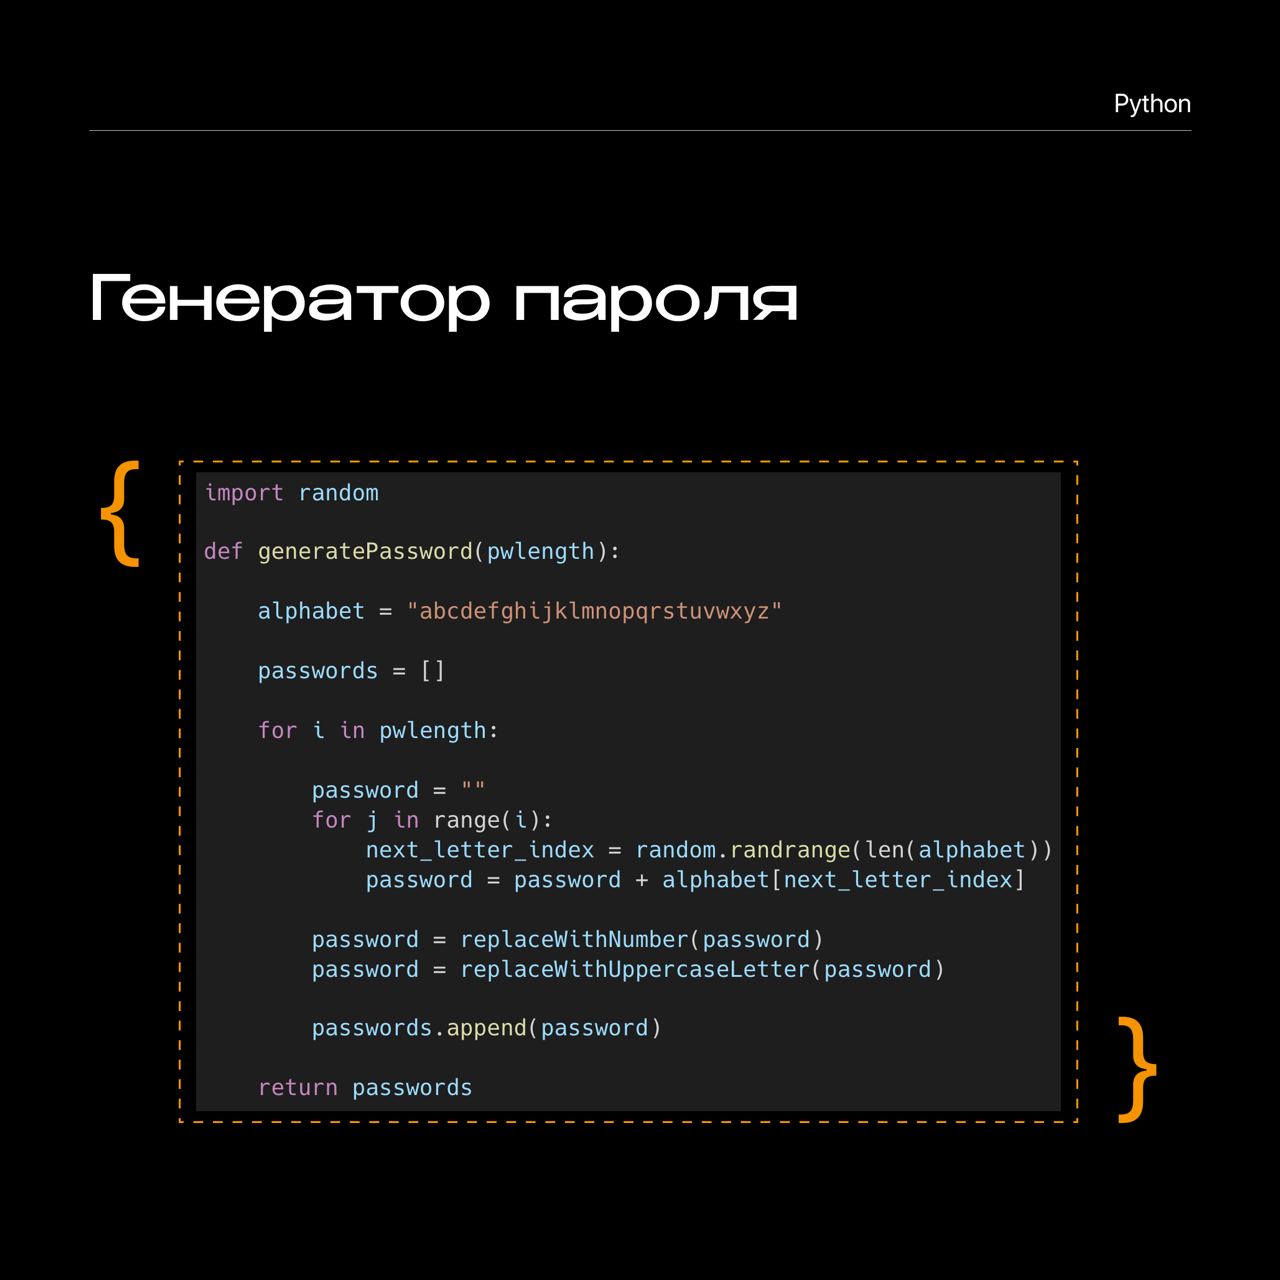Click the "replaceWithNumber(password)" call
The width and height of the screenshot is (1280, 1280).
[642, 940]
